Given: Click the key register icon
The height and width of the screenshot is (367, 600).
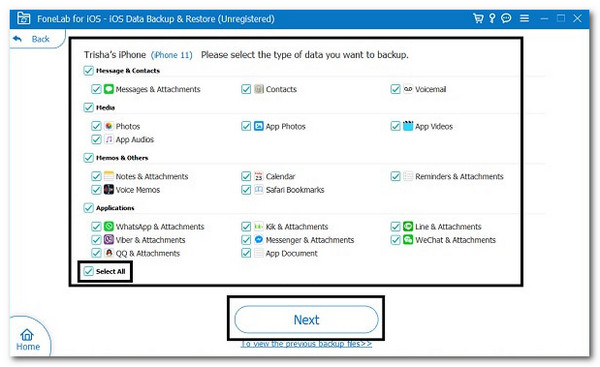Looking at the screenshot, I should pos(492,18).
